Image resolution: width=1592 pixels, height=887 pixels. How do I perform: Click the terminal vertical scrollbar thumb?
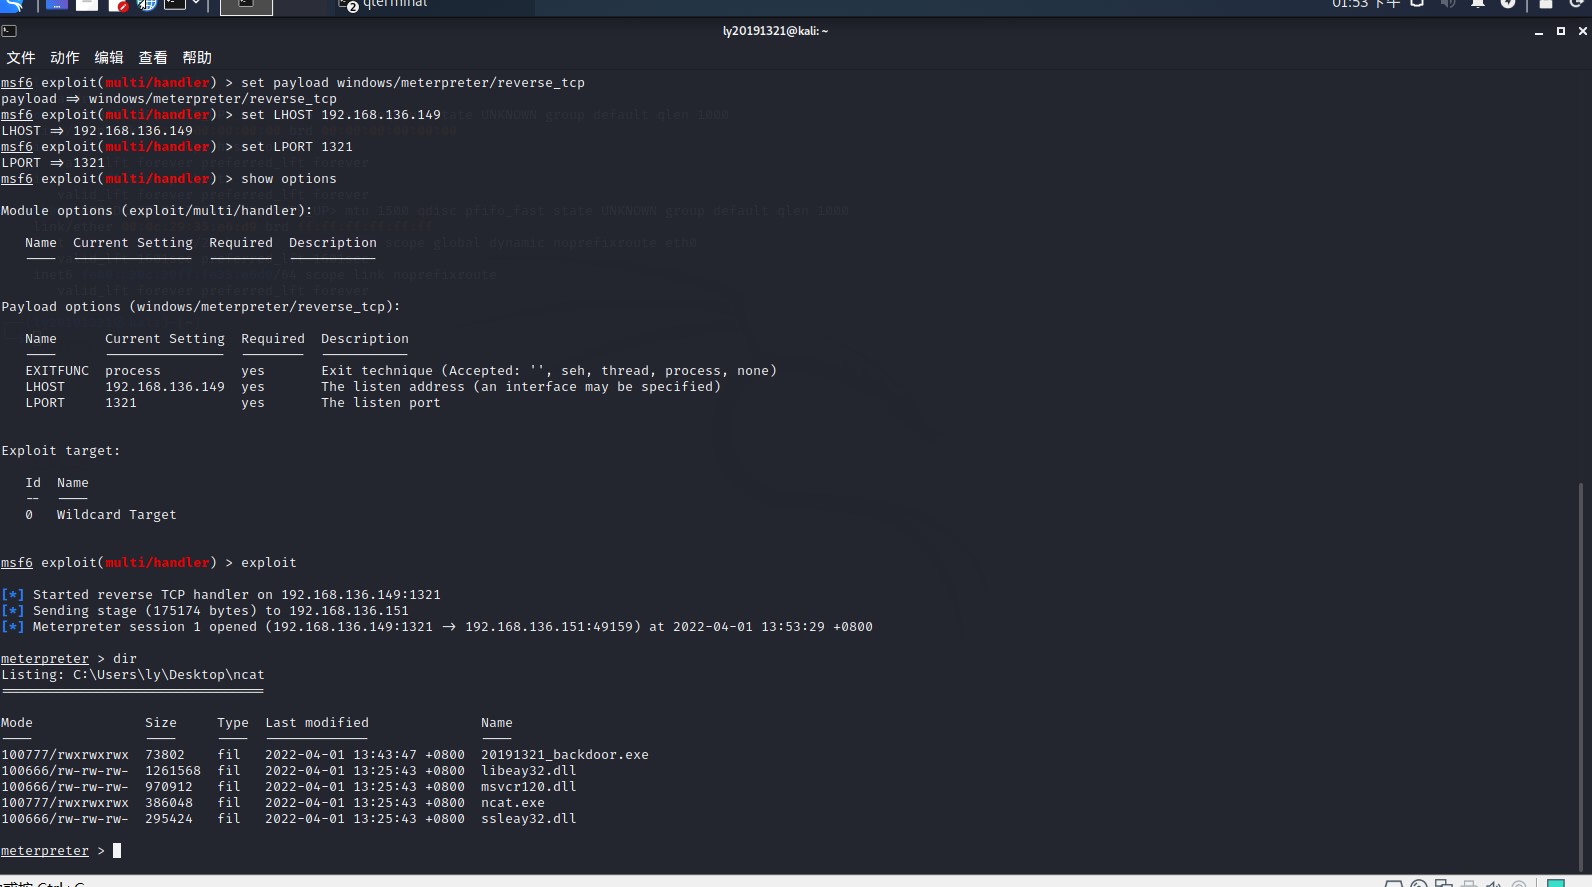click(x=1581, y=675)
